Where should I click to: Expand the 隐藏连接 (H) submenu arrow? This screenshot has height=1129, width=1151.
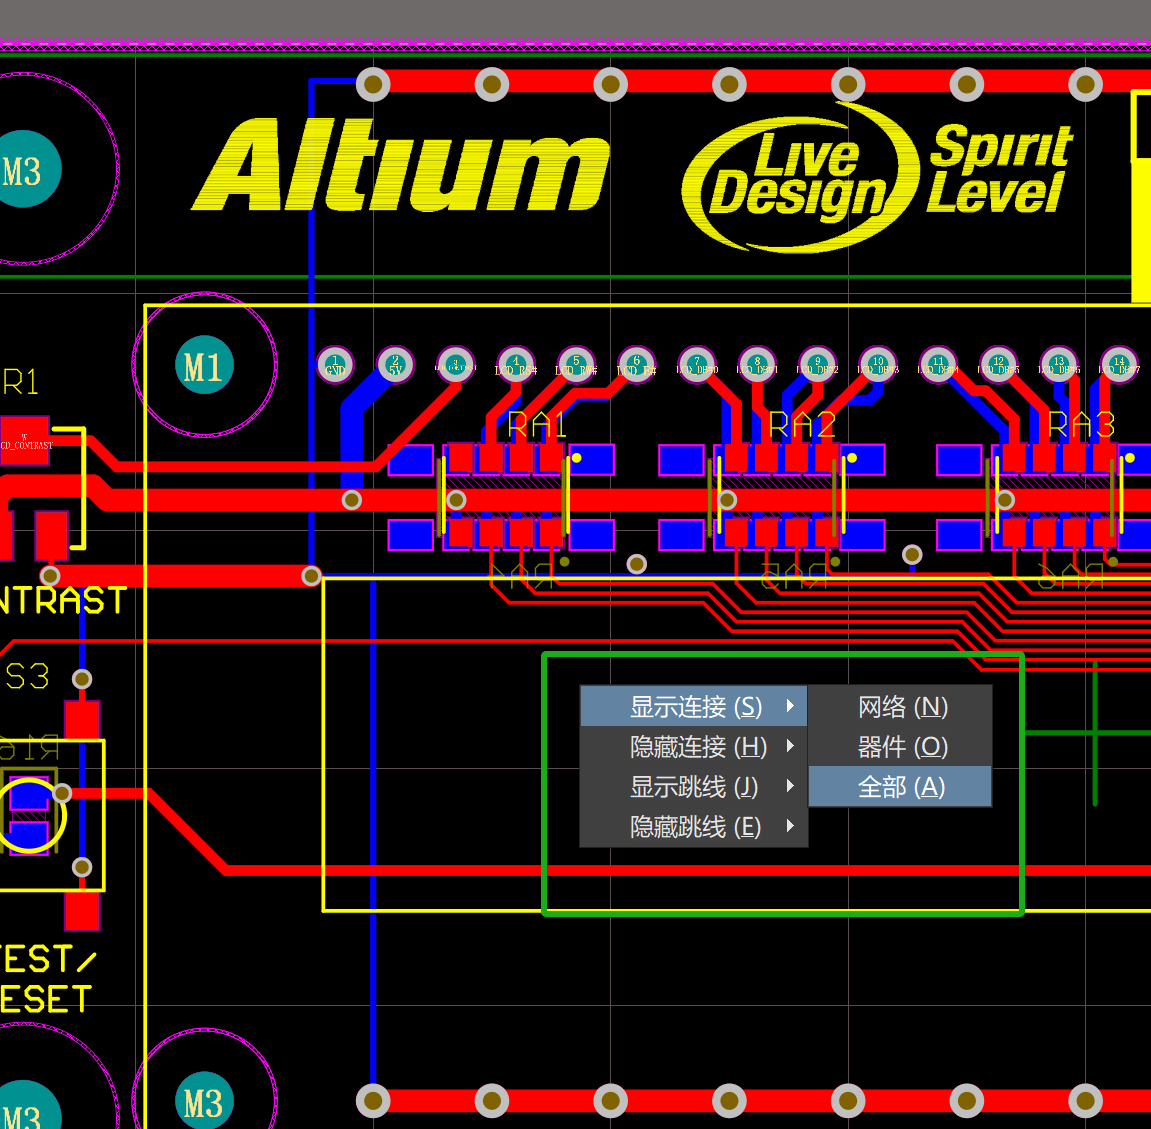coord(790,746)
